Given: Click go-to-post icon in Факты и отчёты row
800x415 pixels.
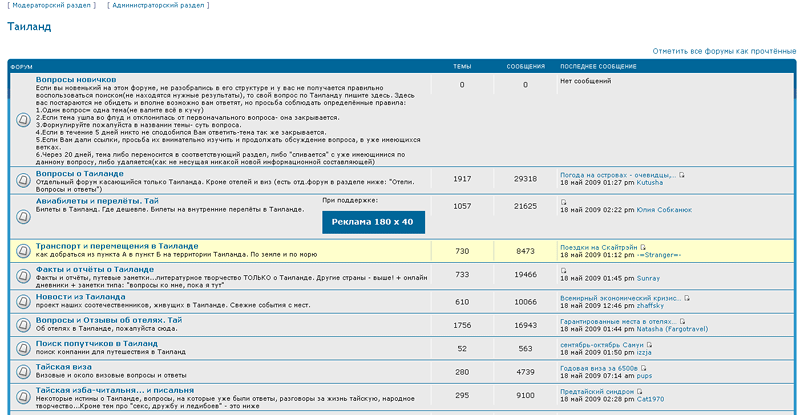Looking at the screenshot, I should (563, 271).
